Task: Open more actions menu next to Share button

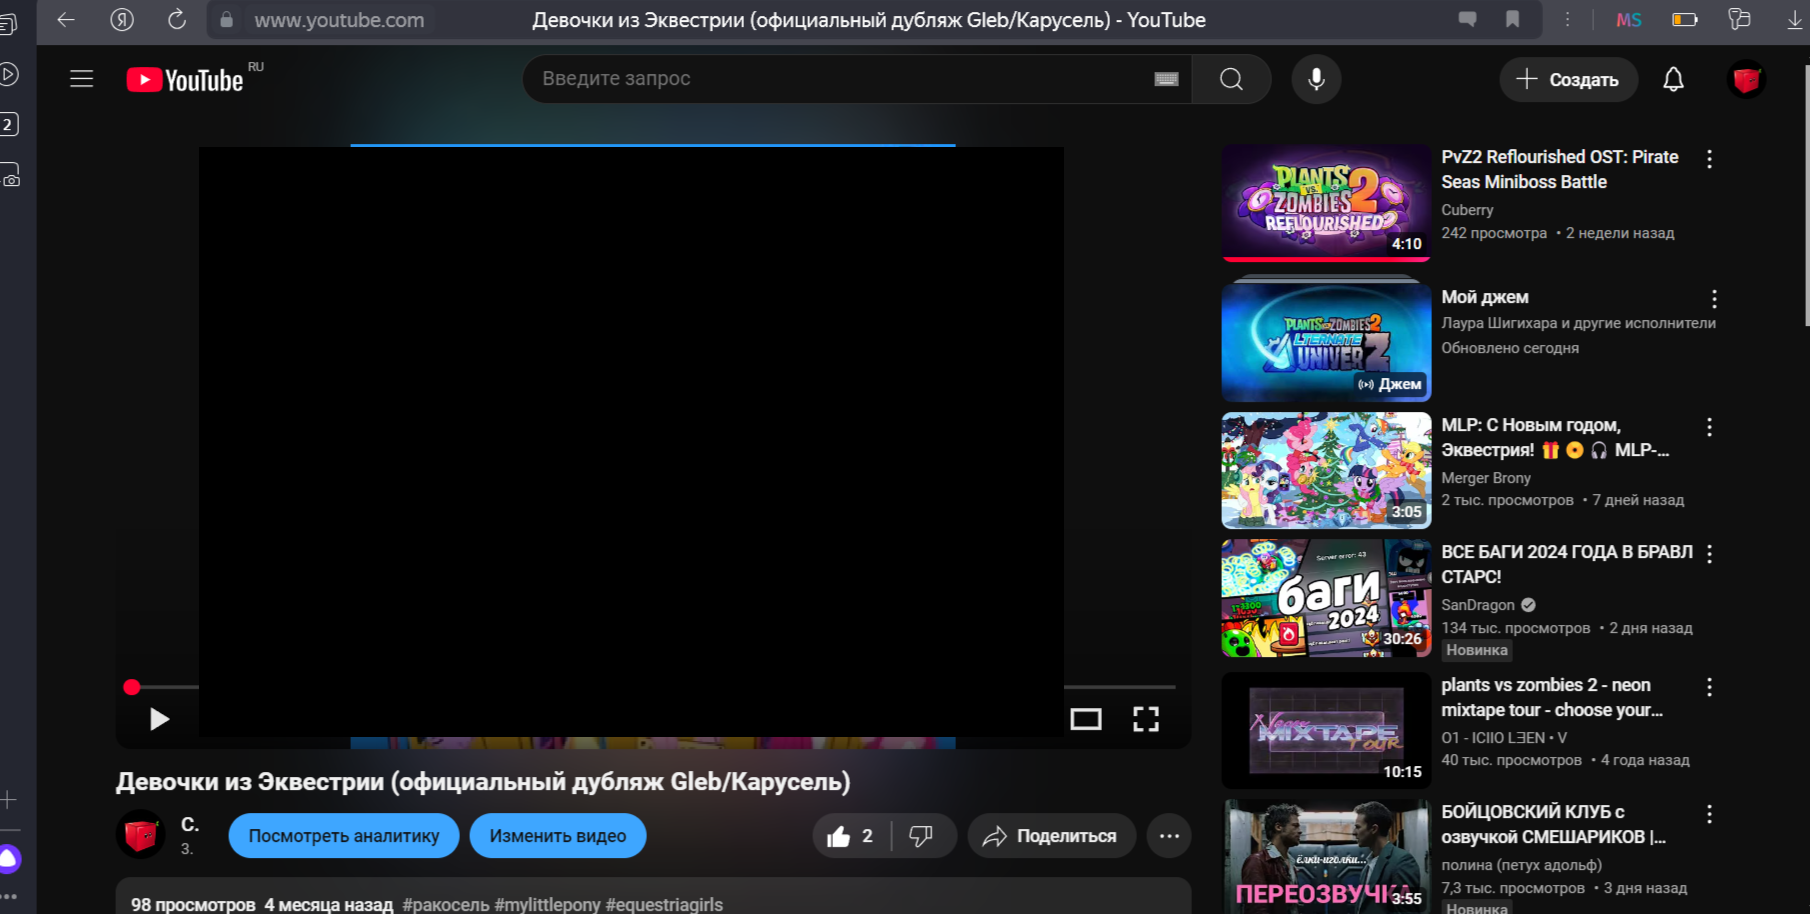Action: 1169,836
